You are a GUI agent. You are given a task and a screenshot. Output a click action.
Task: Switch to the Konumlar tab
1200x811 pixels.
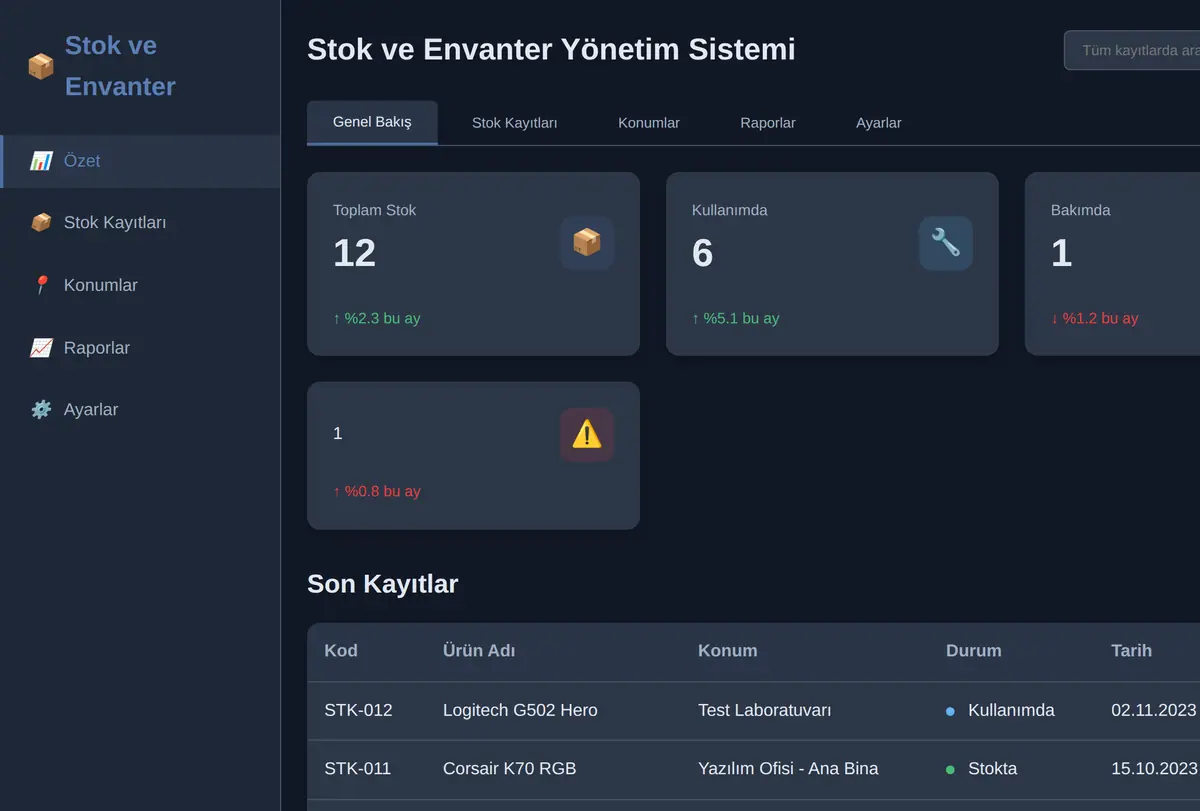tap(649, 123)
